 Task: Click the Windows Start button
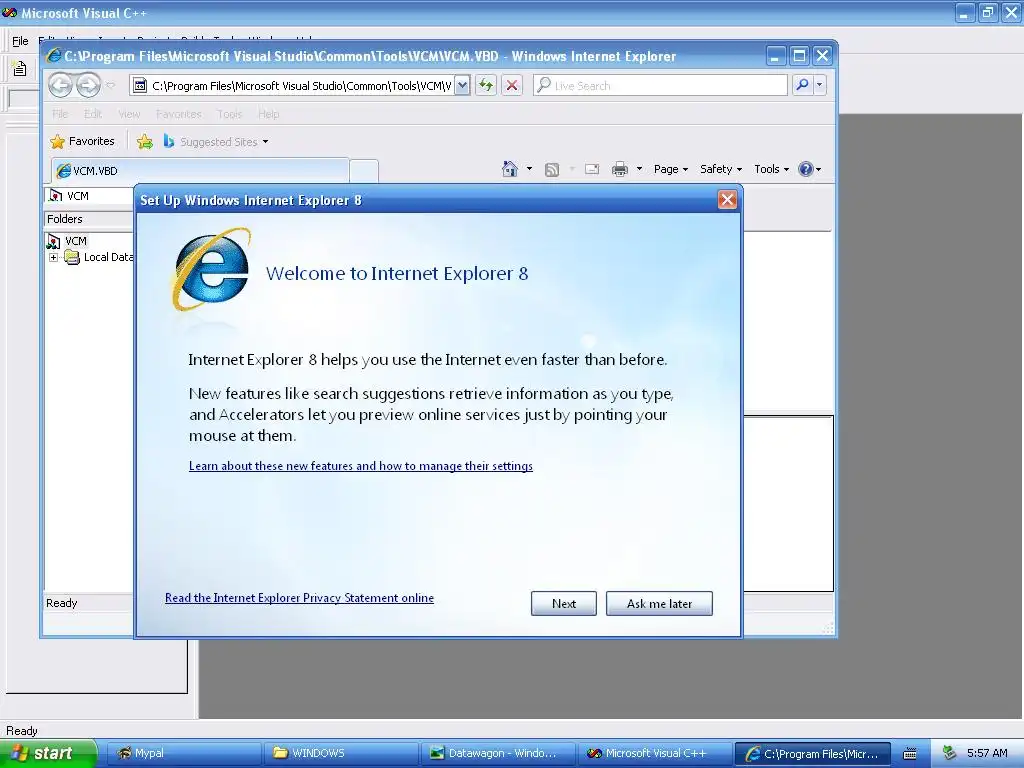(48, 753)
